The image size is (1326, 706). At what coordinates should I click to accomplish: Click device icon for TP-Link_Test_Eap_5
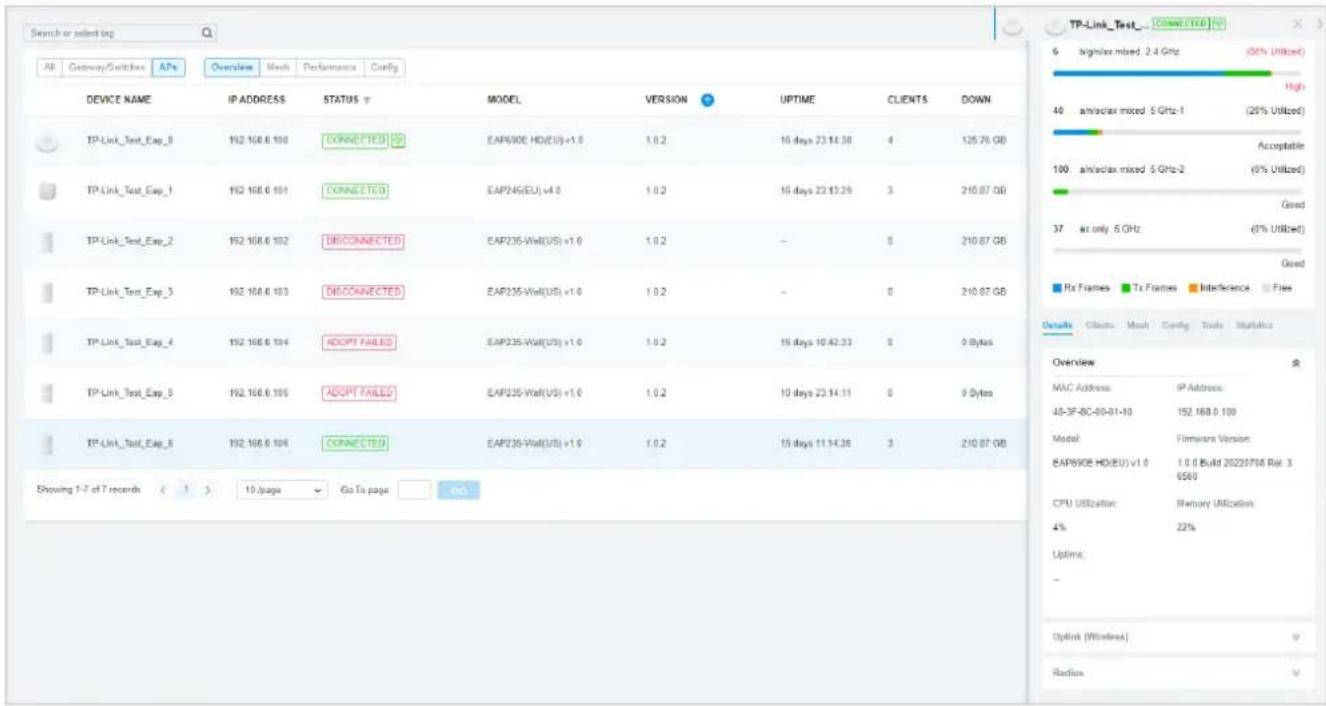46,393
